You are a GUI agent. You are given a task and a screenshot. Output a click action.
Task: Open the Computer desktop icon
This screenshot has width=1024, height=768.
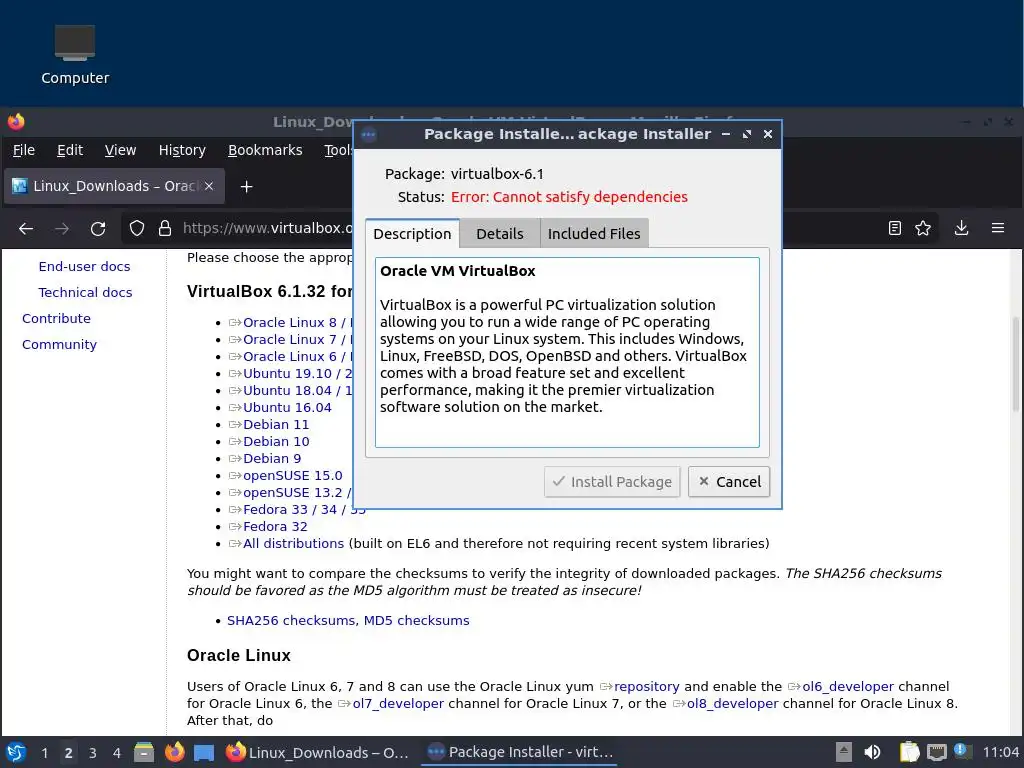[x=74, y=56]
